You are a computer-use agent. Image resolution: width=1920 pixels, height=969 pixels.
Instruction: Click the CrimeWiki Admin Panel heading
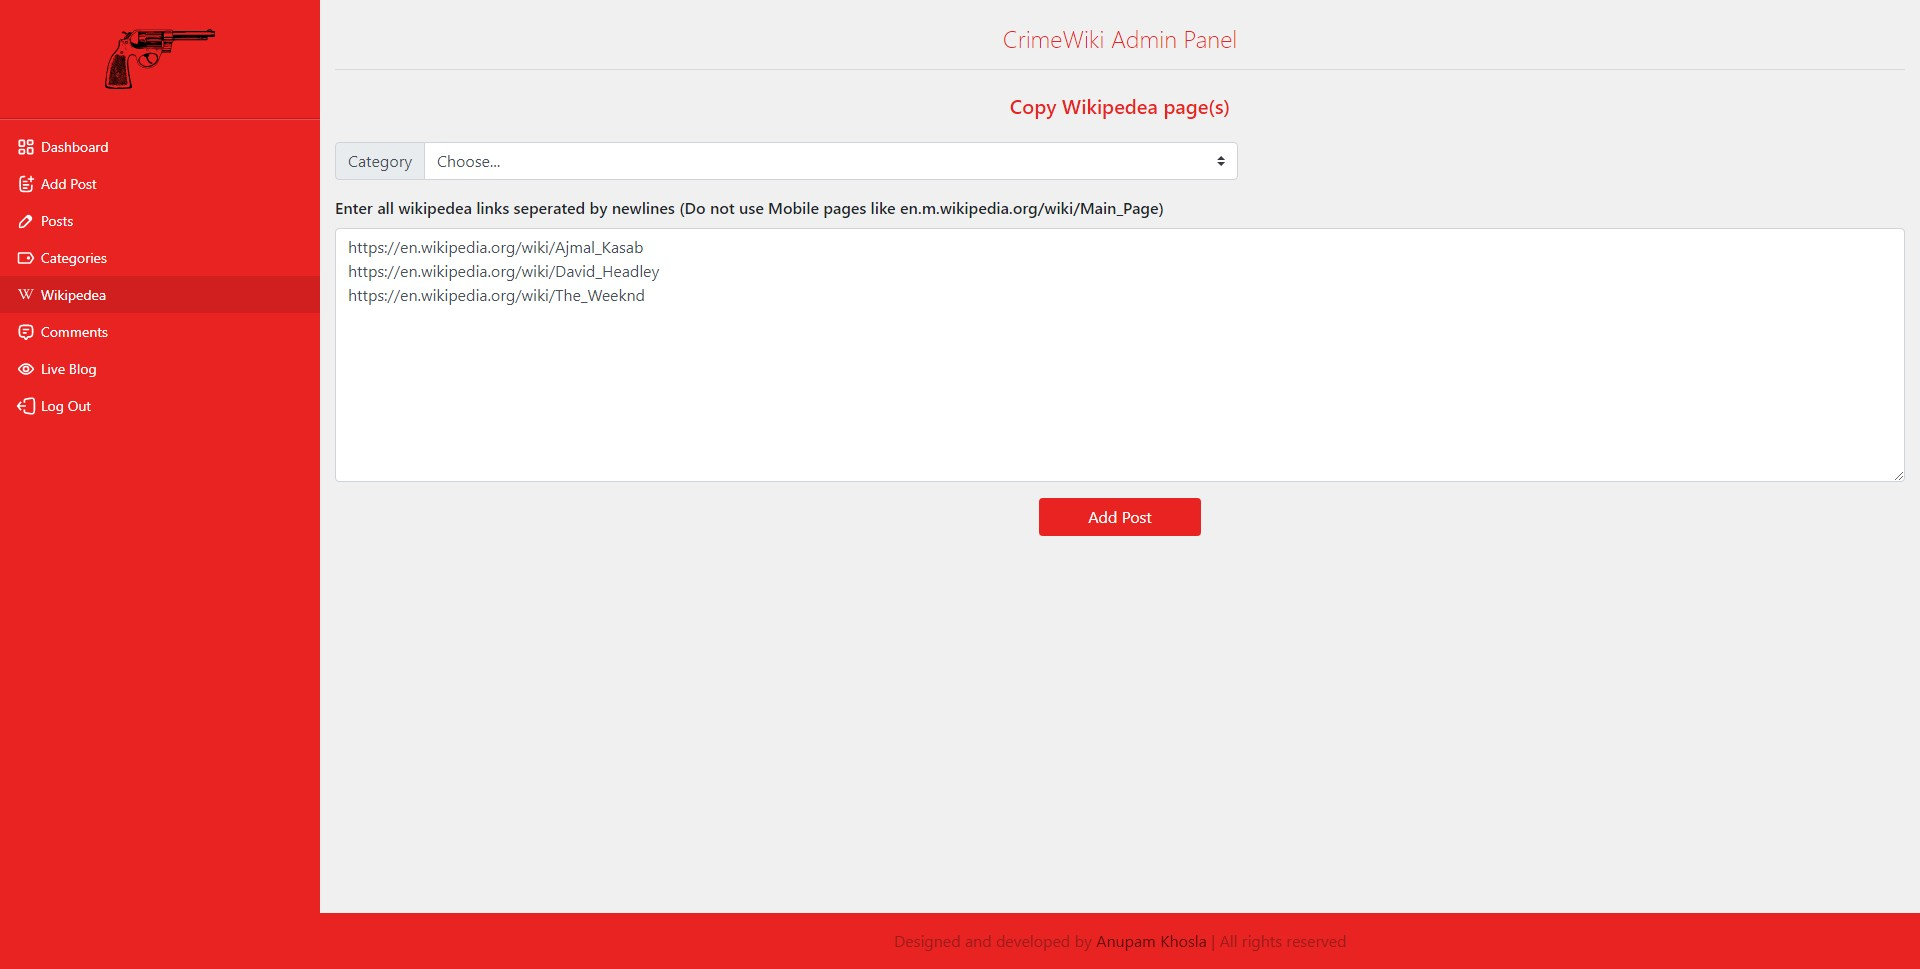click(x=1119, y=40)
